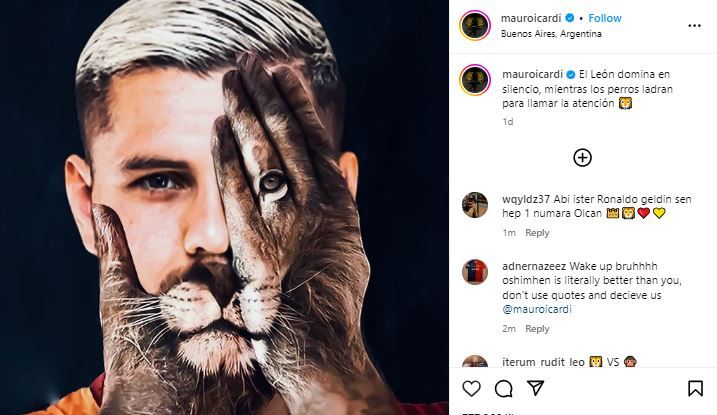Load more comments with the plus circle
This screenshot has height=415, width=717.
(x=582, y=157)
